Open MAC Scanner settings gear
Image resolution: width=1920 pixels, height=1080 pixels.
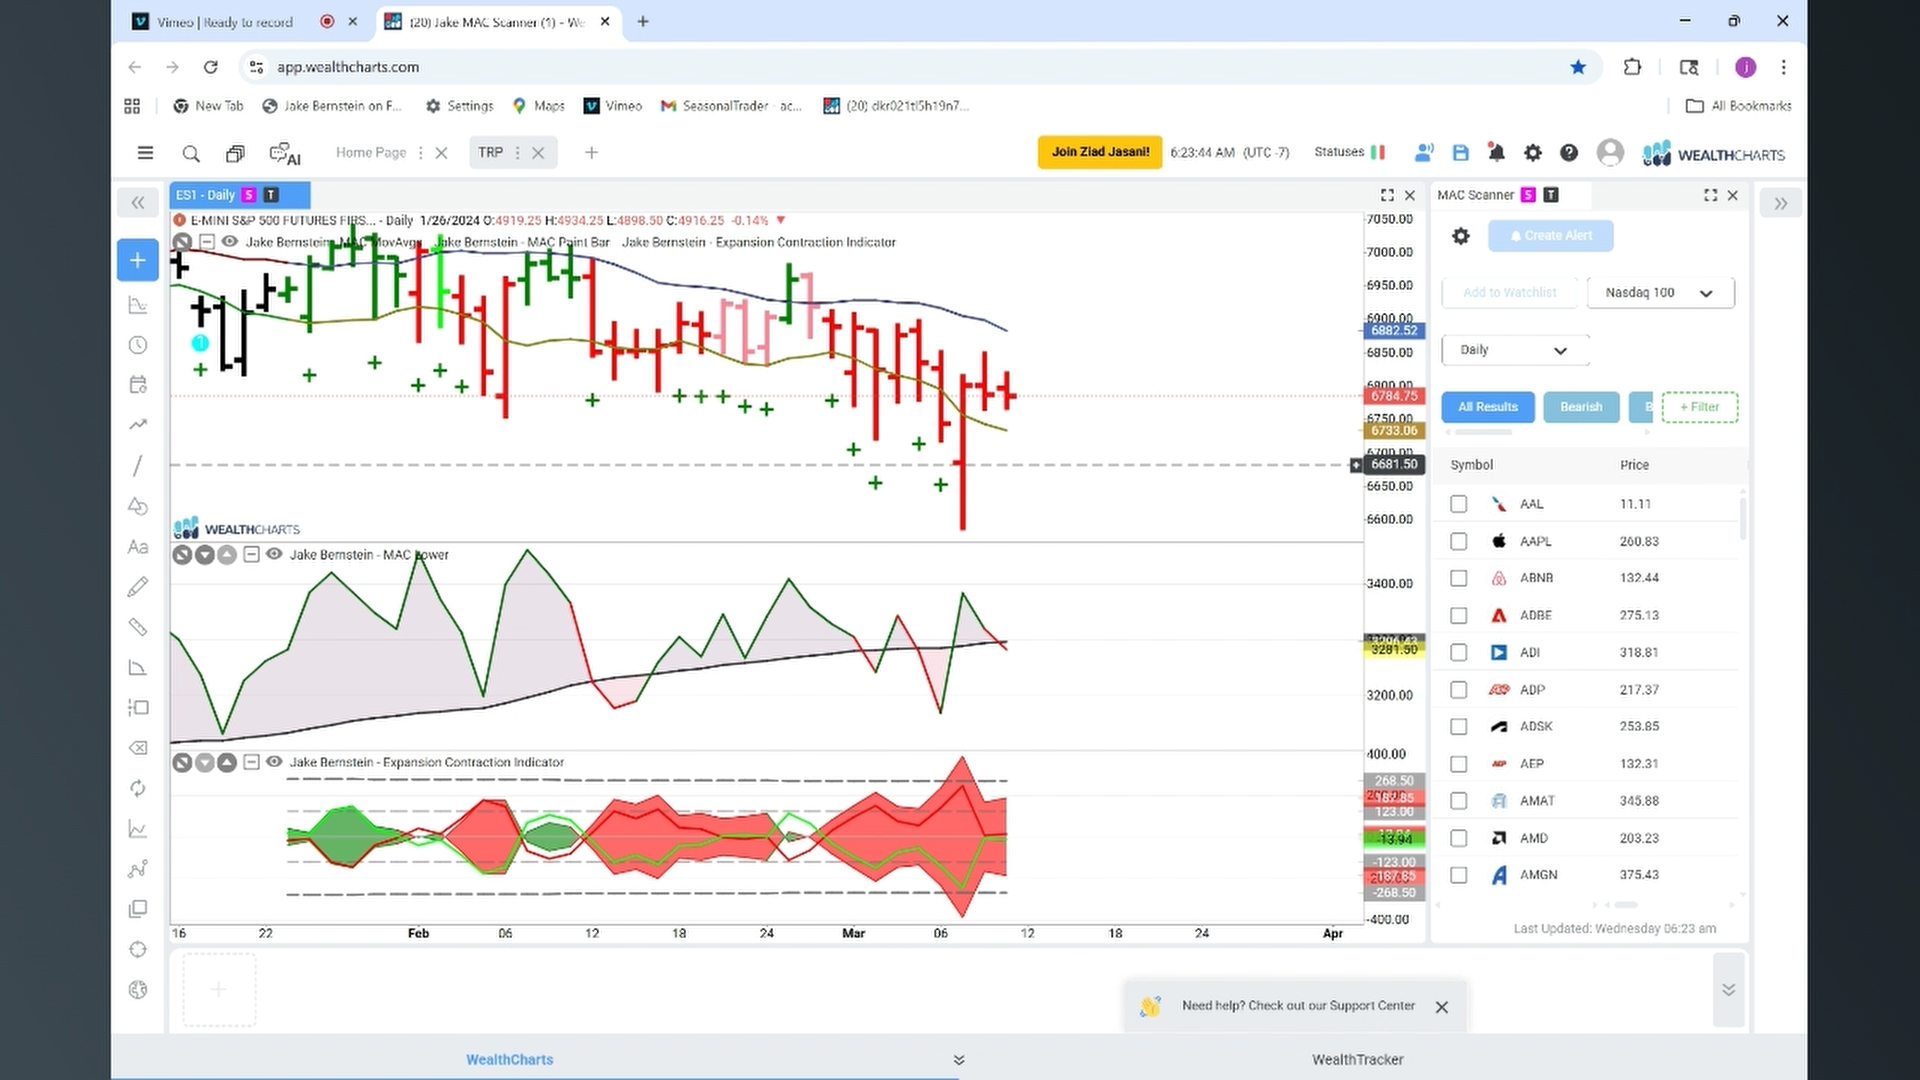pos(1461,236)
